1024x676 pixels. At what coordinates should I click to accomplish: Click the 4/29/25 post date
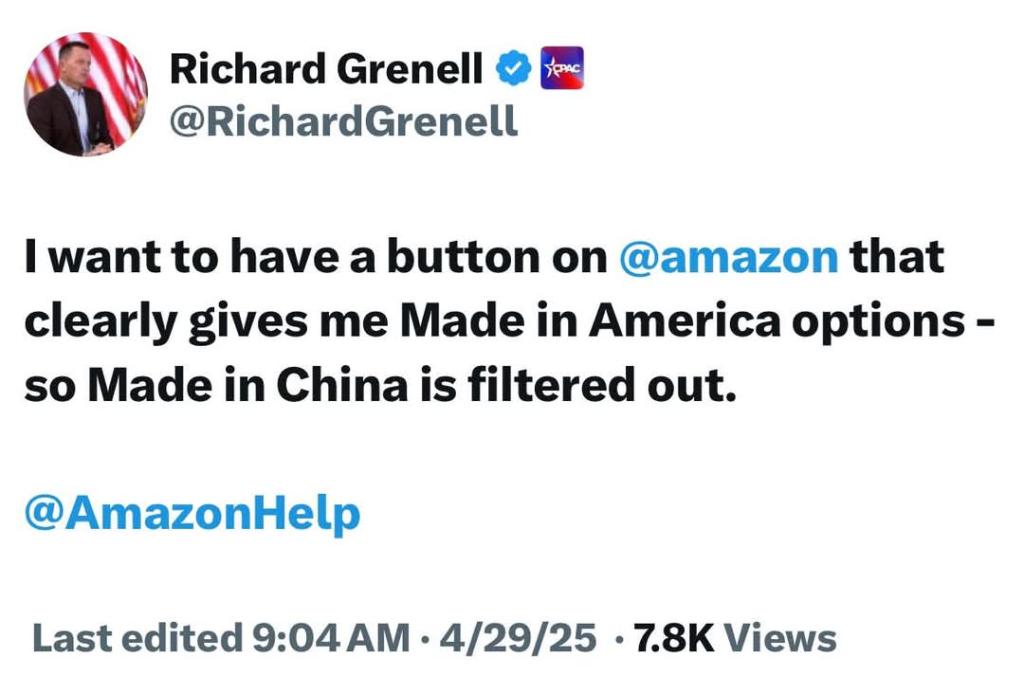524,637
